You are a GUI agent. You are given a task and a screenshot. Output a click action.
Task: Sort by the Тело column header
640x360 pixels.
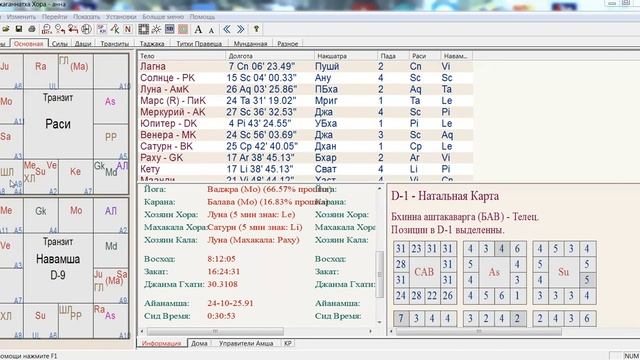[x=181, y=56]
